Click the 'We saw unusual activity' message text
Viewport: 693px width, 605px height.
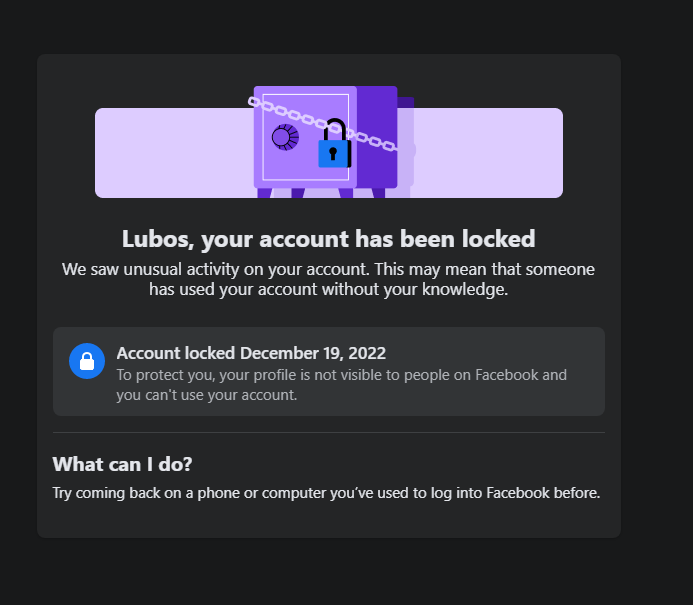click(x=329, y=270)
